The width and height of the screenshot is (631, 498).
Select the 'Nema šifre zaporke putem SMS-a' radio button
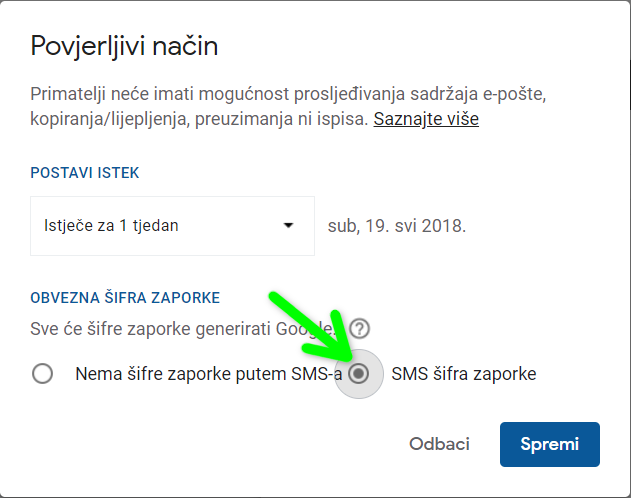point(42,374)
